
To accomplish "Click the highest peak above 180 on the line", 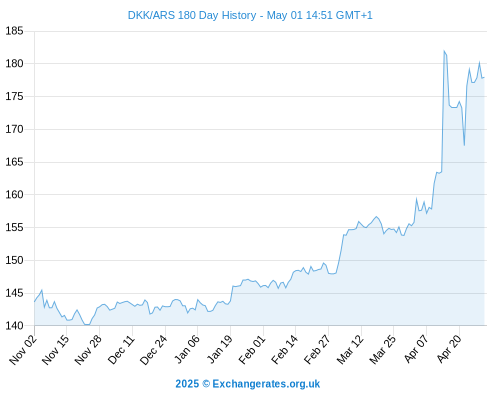I will [444, 51].
